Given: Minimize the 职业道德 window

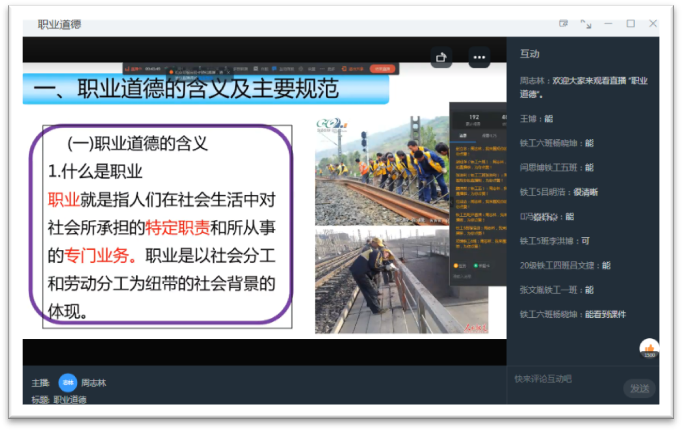Looking at the screenshot, I should [608, 23].
